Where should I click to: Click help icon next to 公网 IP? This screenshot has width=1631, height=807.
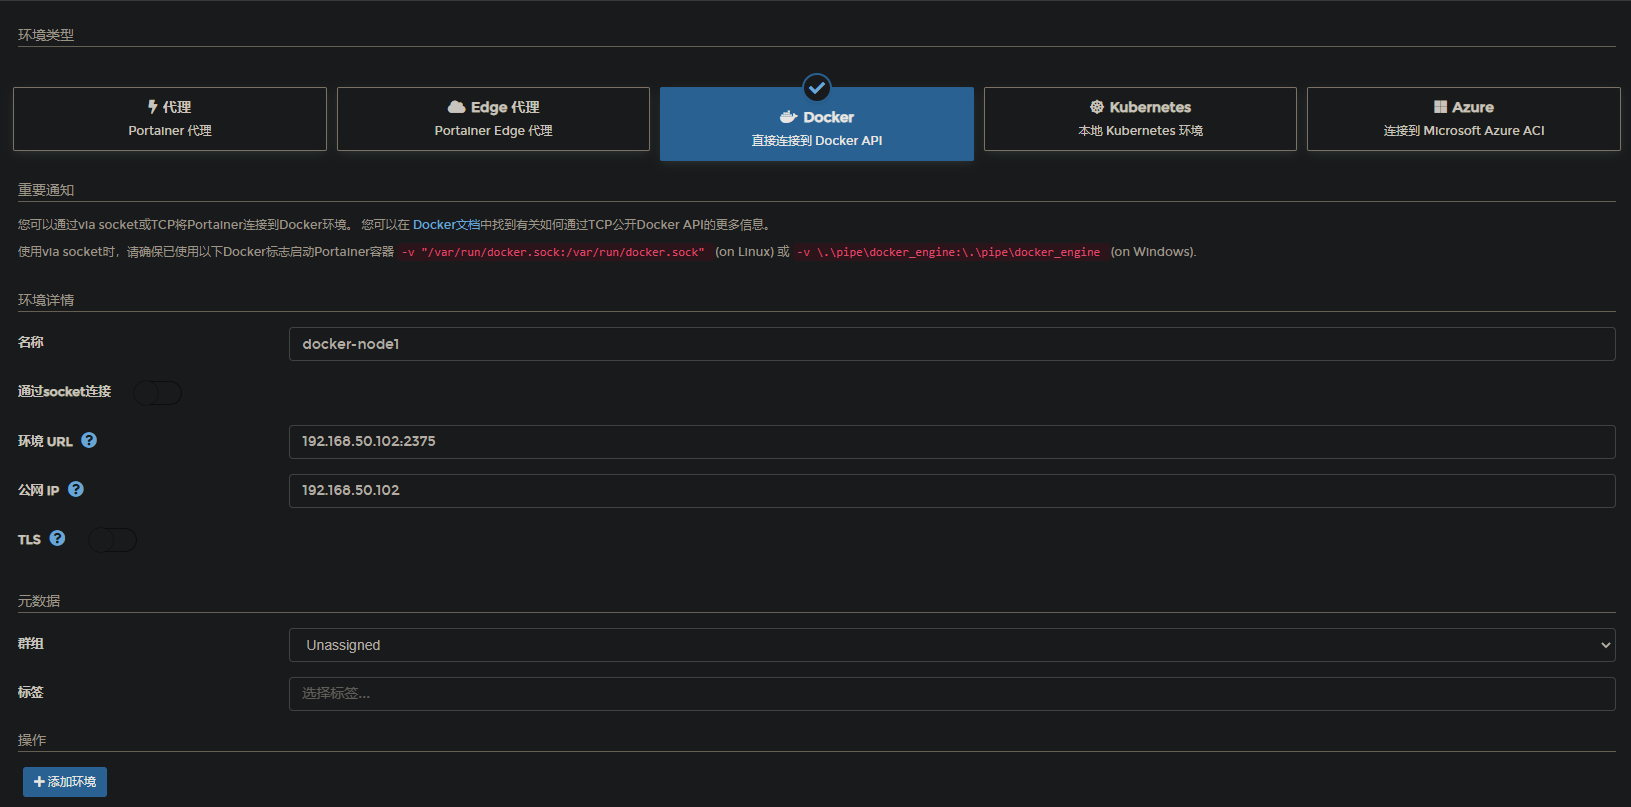[76, 489]
